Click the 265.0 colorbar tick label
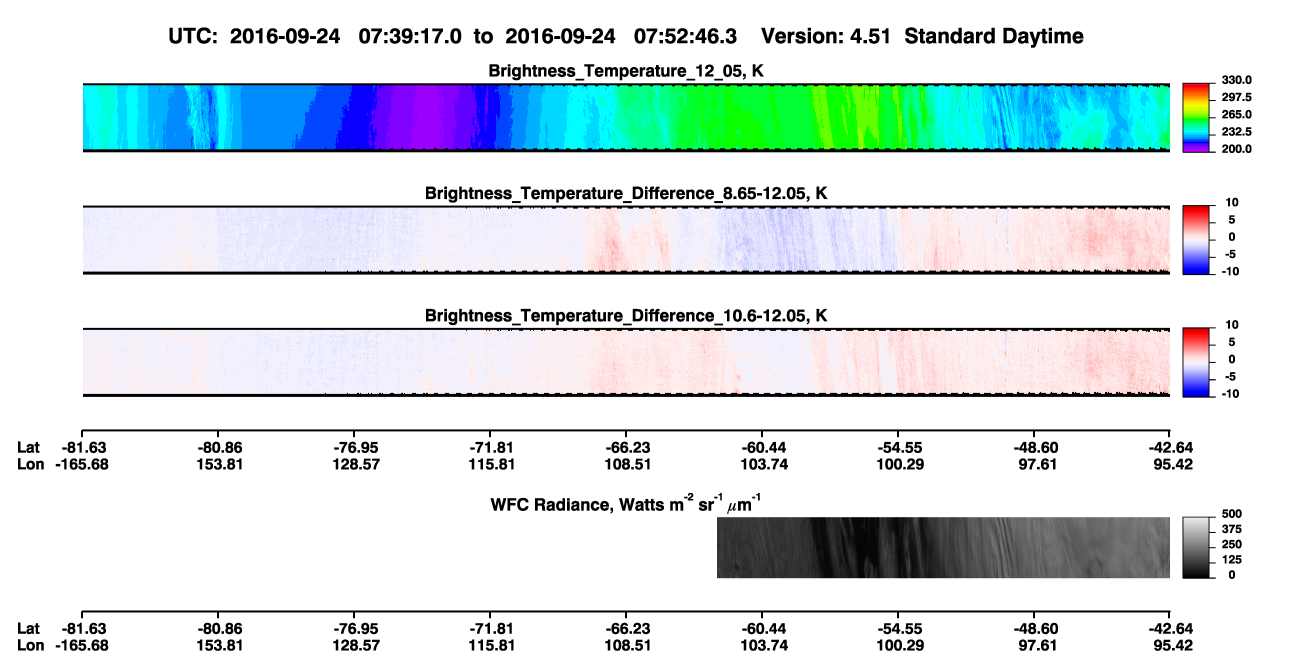Viewport: 1300px width, 667px height. [1238, 114]
